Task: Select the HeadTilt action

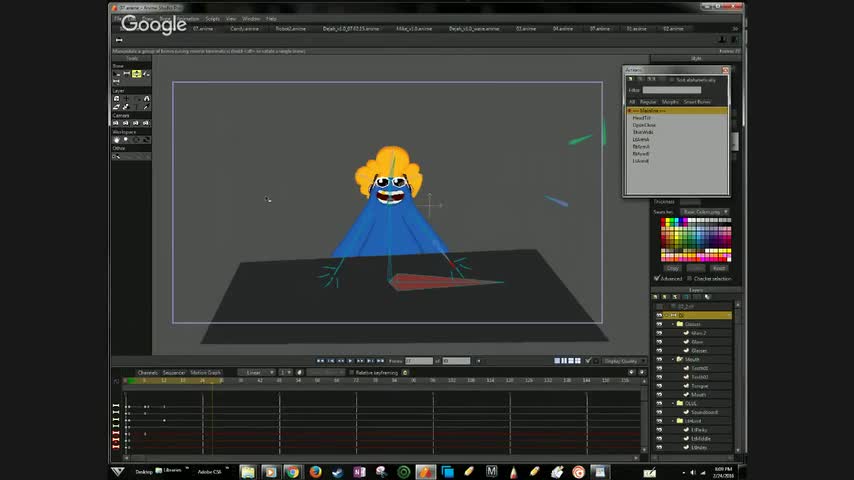Action: click(x=642, y=118)
